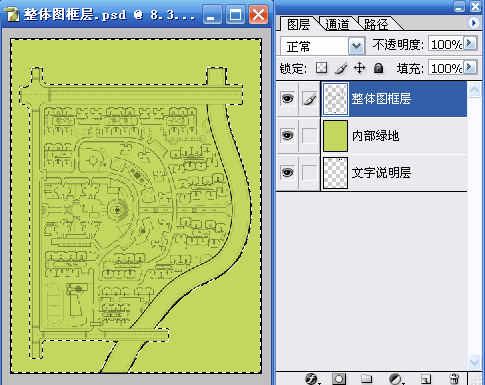The height and width of the screenshot is (385, 485).
Task: Create new layer group folder icon
Action: pyautogui.click(x=366, y=379)
